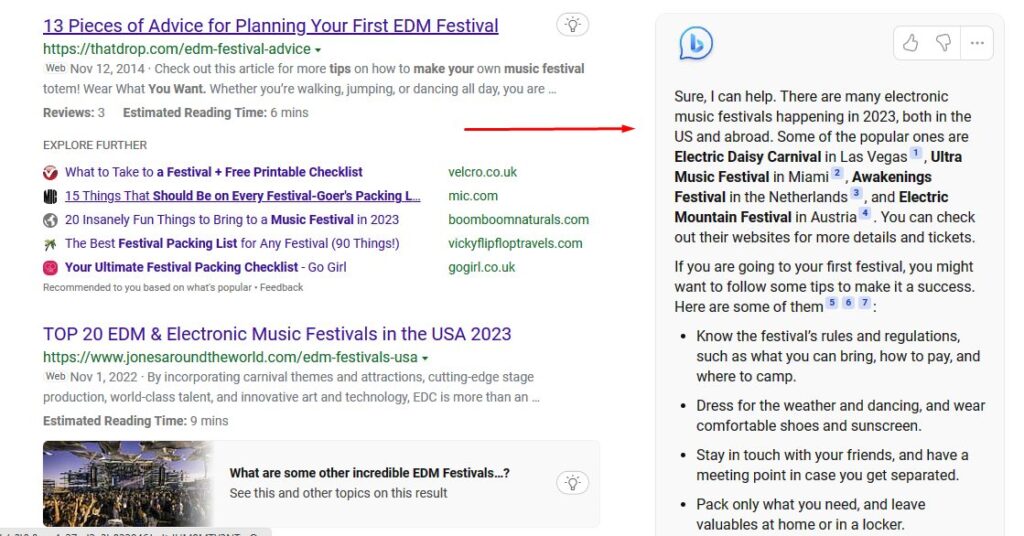Open 'The Best Festival Packing List' link
Viewport: 1024px width, 536px height.
[232, 244]
